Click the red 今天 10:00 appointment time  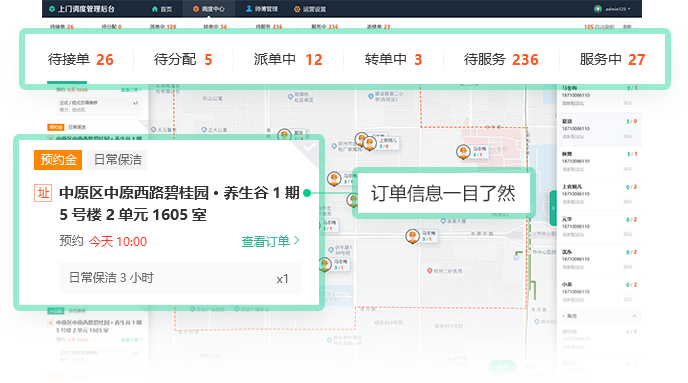click(x=118, y=241)
